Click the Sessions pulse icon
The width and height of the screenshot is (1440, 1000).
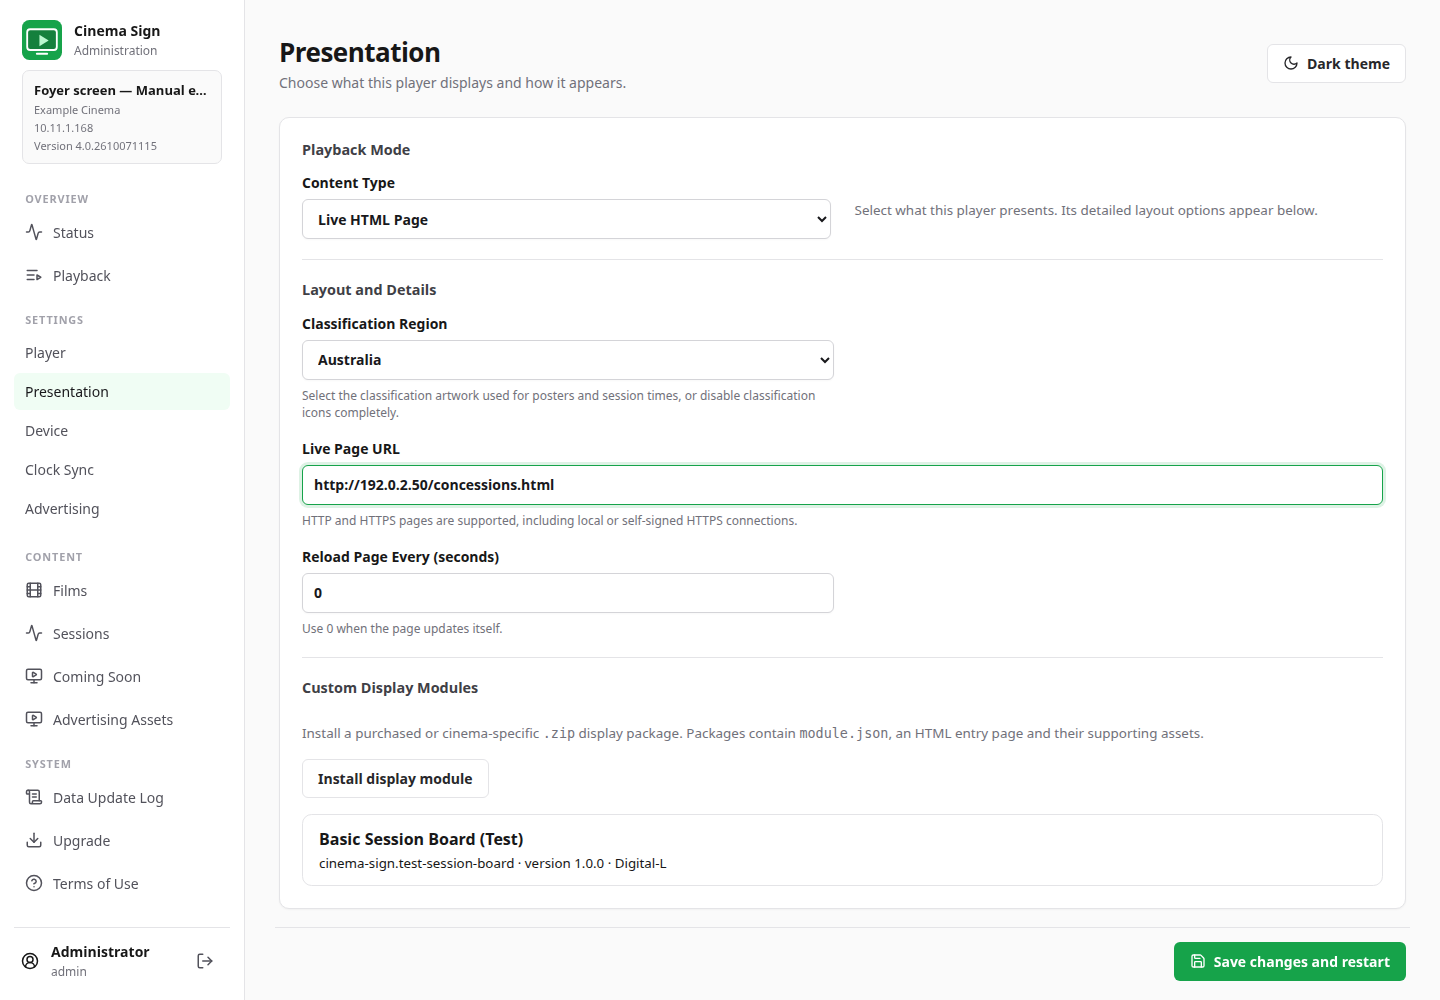[x=34, y=633]
